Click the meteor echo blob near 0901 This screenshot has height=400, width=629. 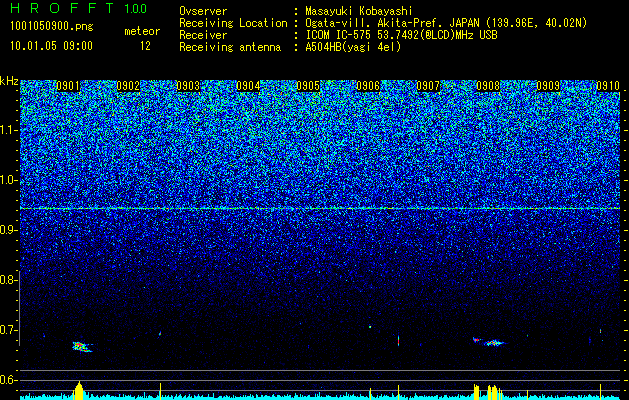click(x=82, y=347)
